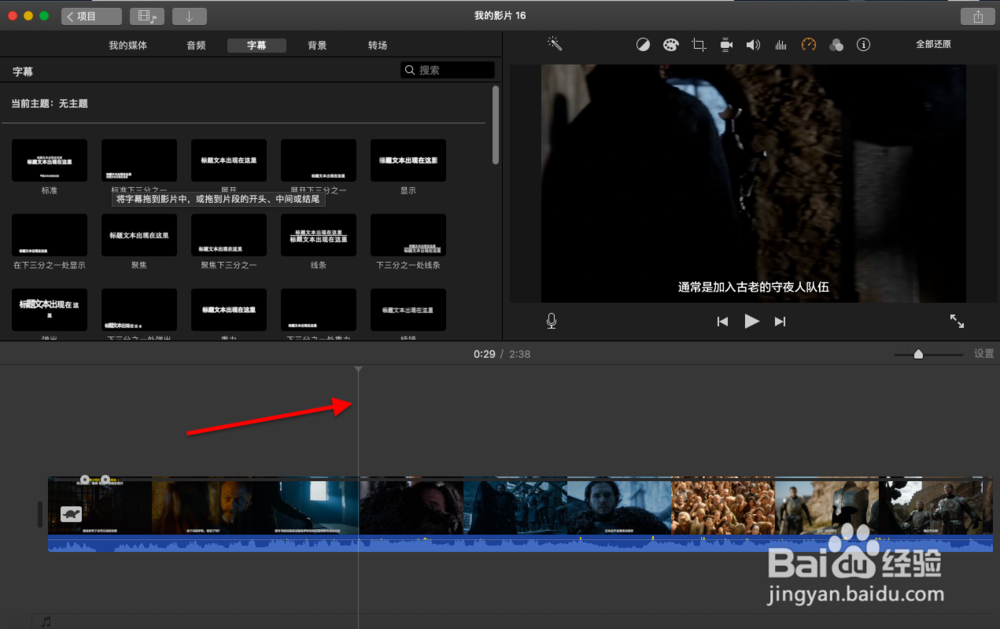This screenshot has width=1000, height=629.
Task: Click the first speed handle above the clip
Action: [x=85, y=479]
